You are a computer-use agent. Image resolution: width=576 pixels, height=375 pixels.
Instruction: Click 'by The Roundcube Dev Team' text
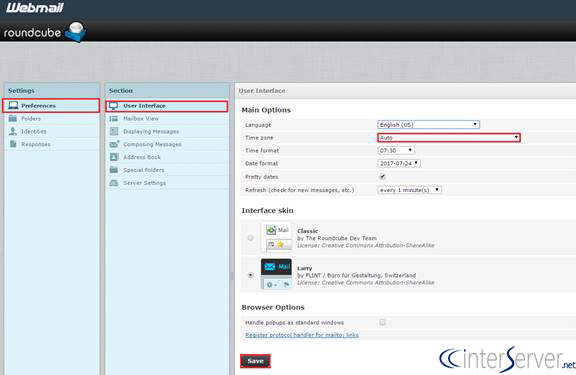pos(337,238)
